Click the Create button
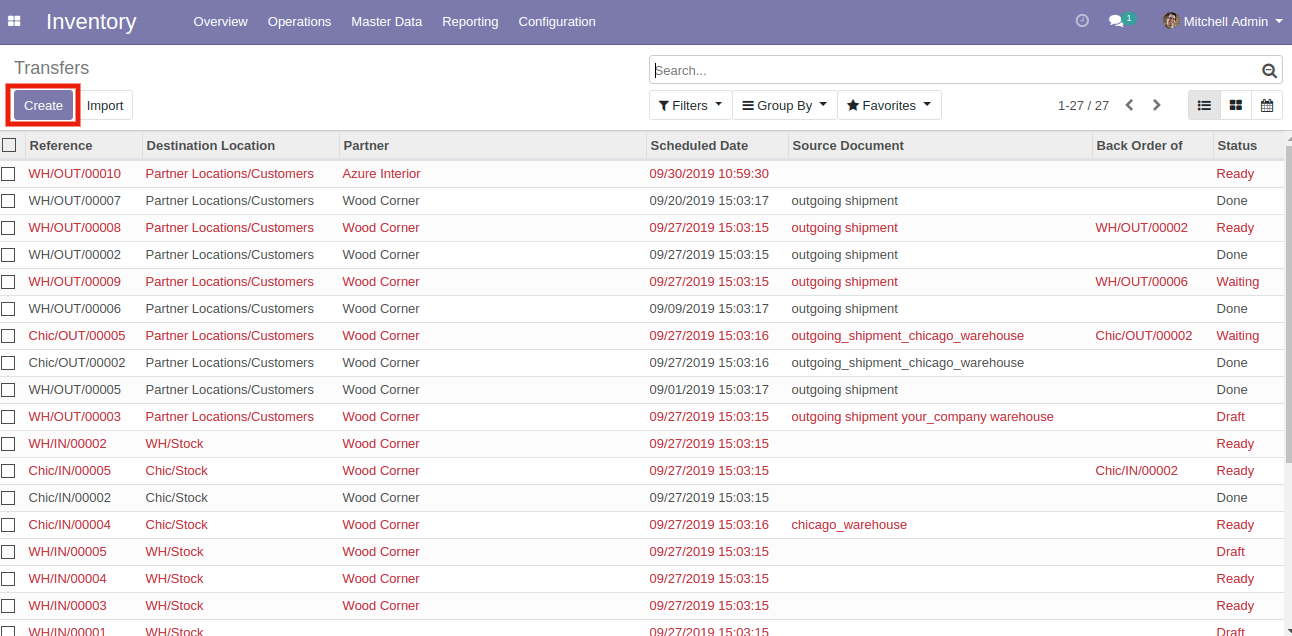This screenshot has width=1292, height=636. click(x=44, y=105)
